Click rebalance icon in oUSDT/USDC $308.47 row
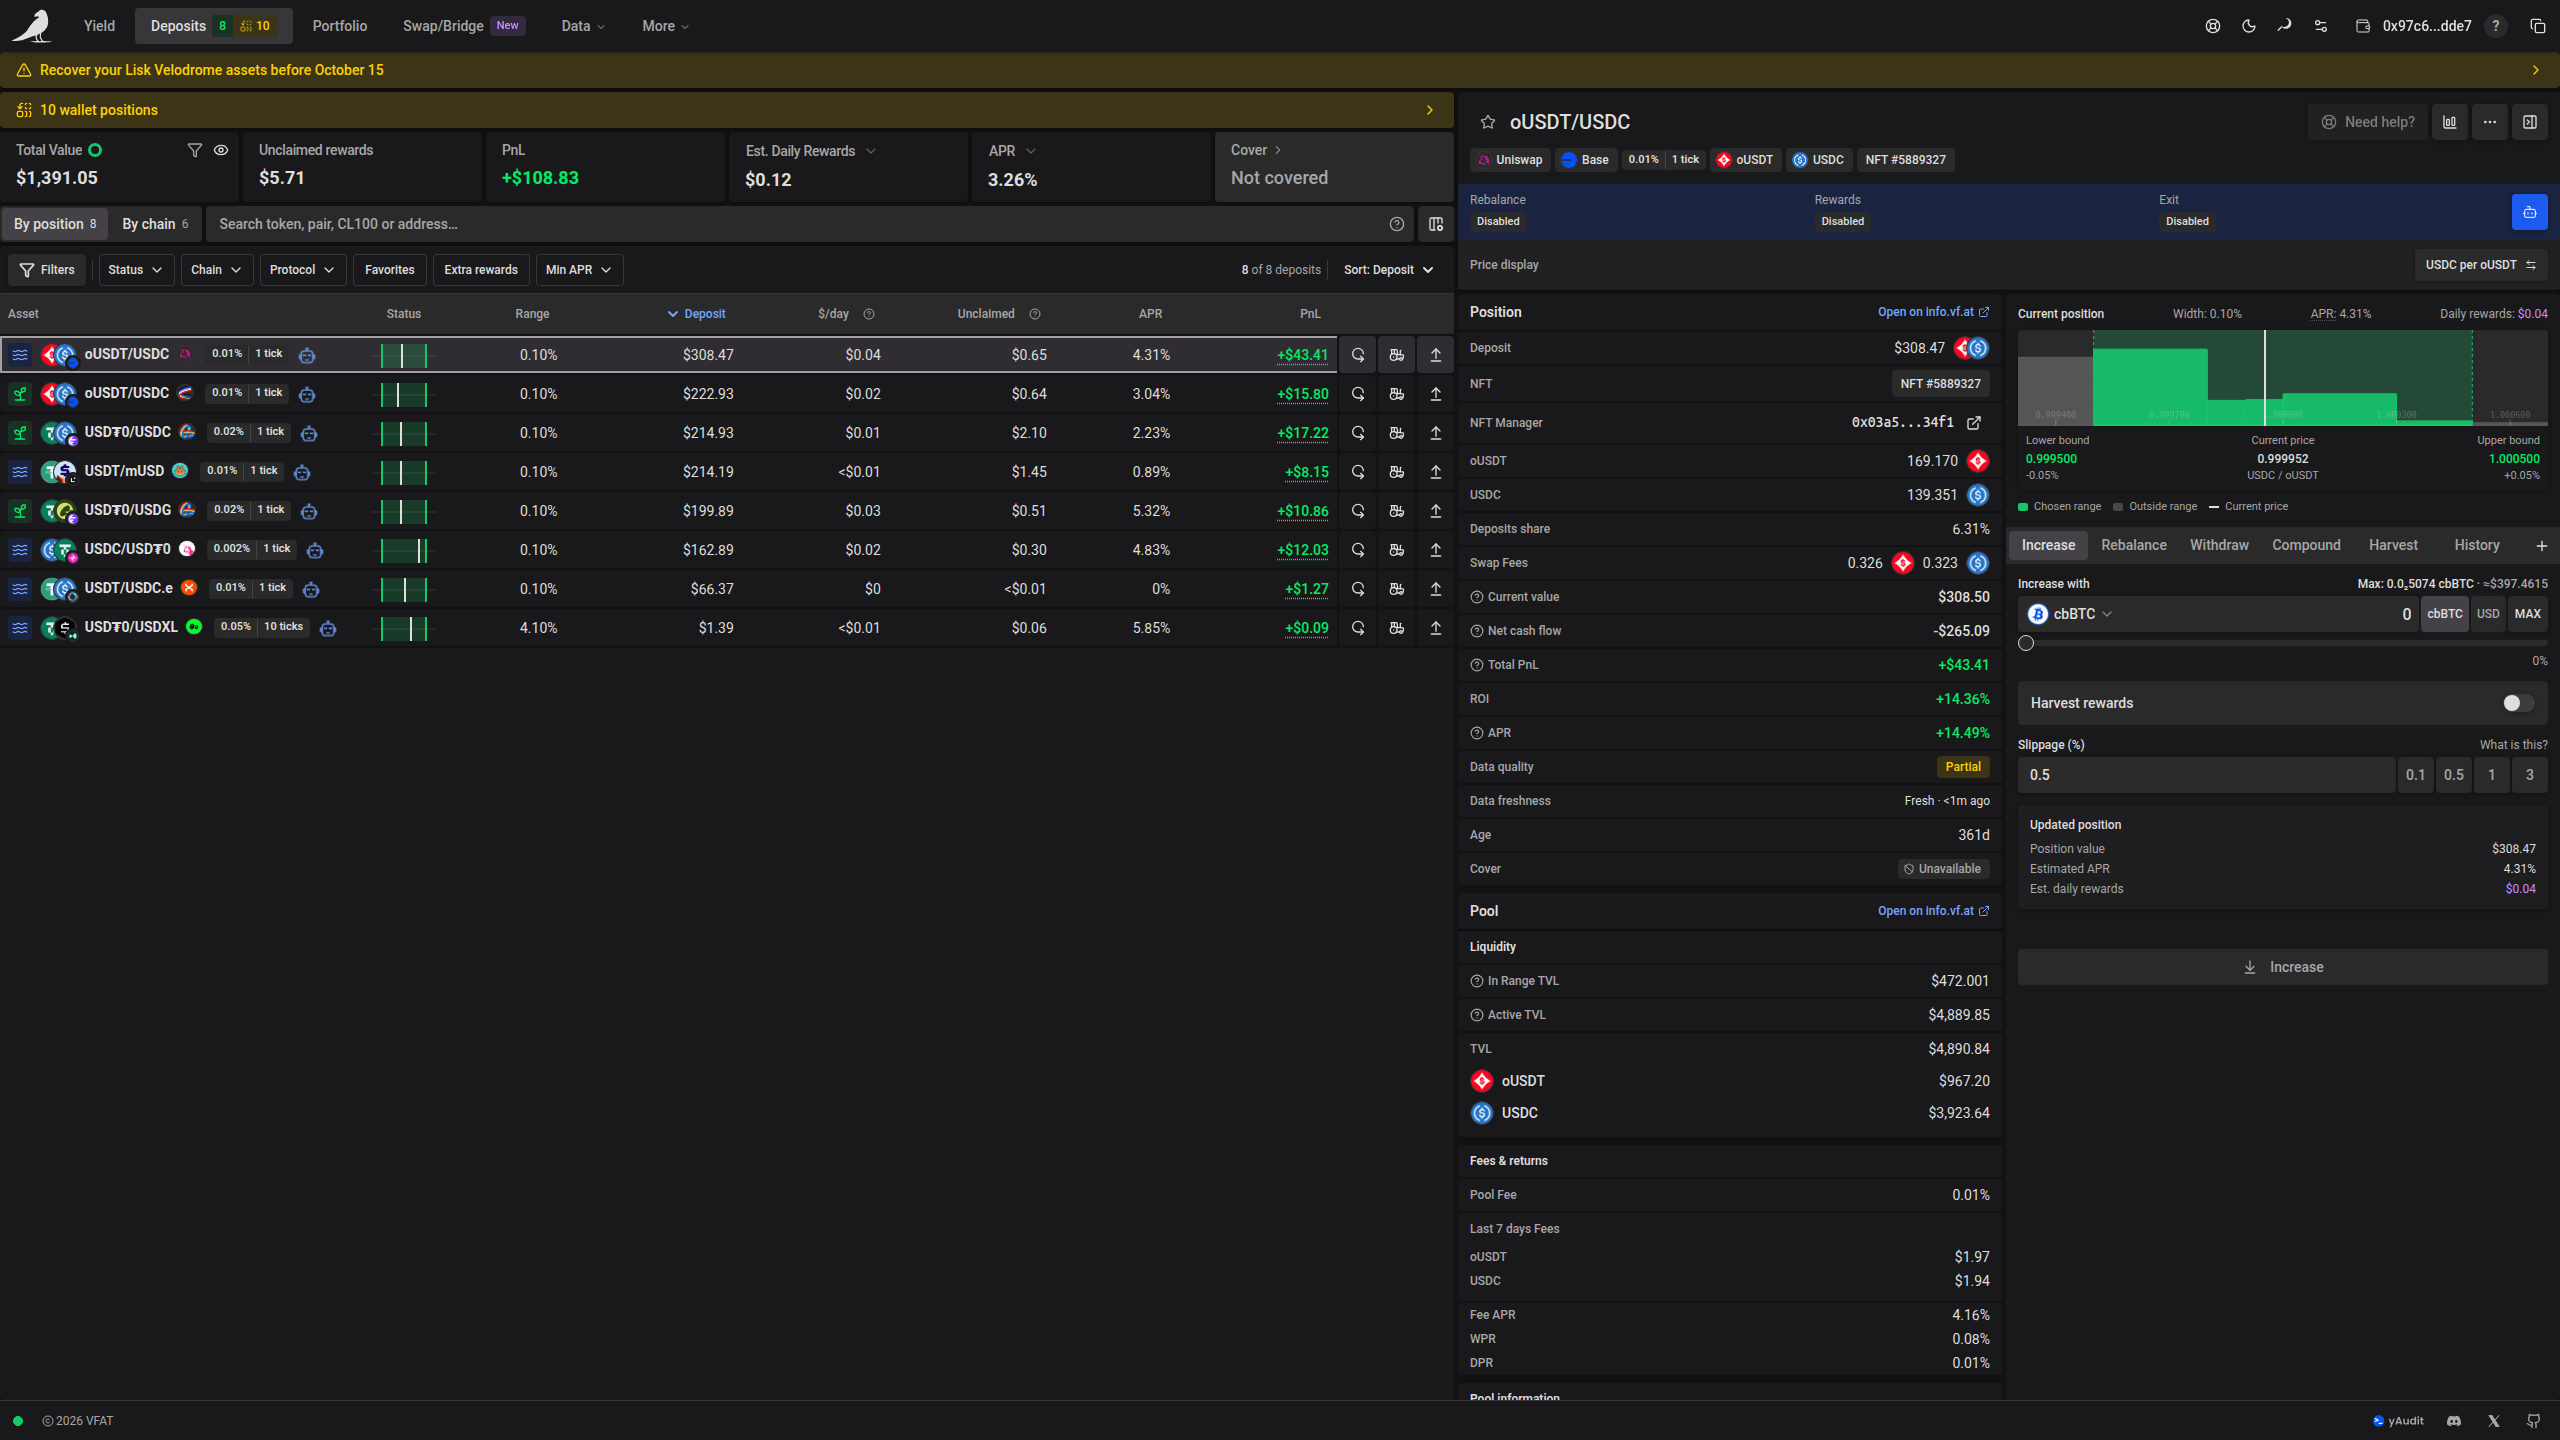 pos(1358,355)
